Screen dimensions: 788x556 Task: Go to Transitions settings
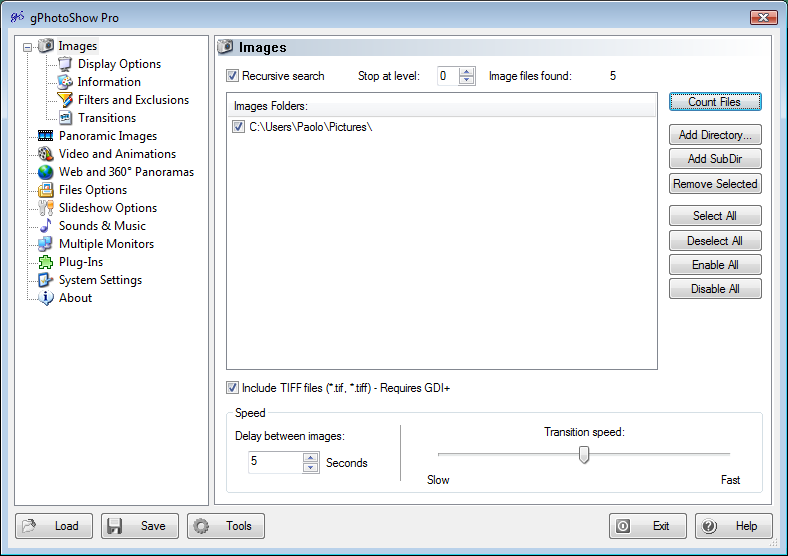tap(107, 118)
